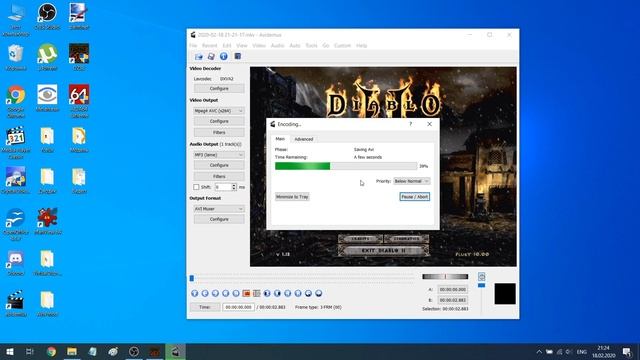Screen dimensions: 640x360
Task: Click the vertical volume slider handle
Action: [482, 285]
